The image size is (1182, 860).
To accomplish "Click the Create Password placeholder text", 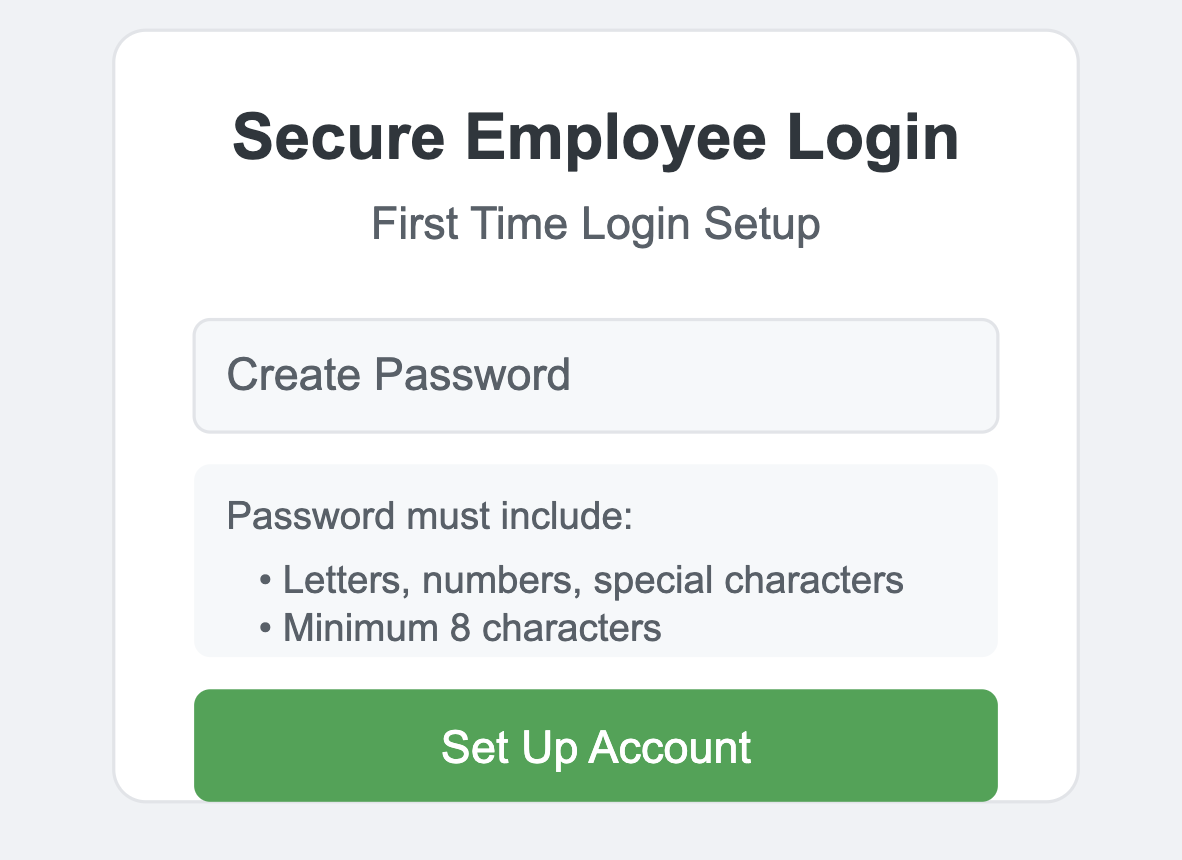I will coord(398,375).
